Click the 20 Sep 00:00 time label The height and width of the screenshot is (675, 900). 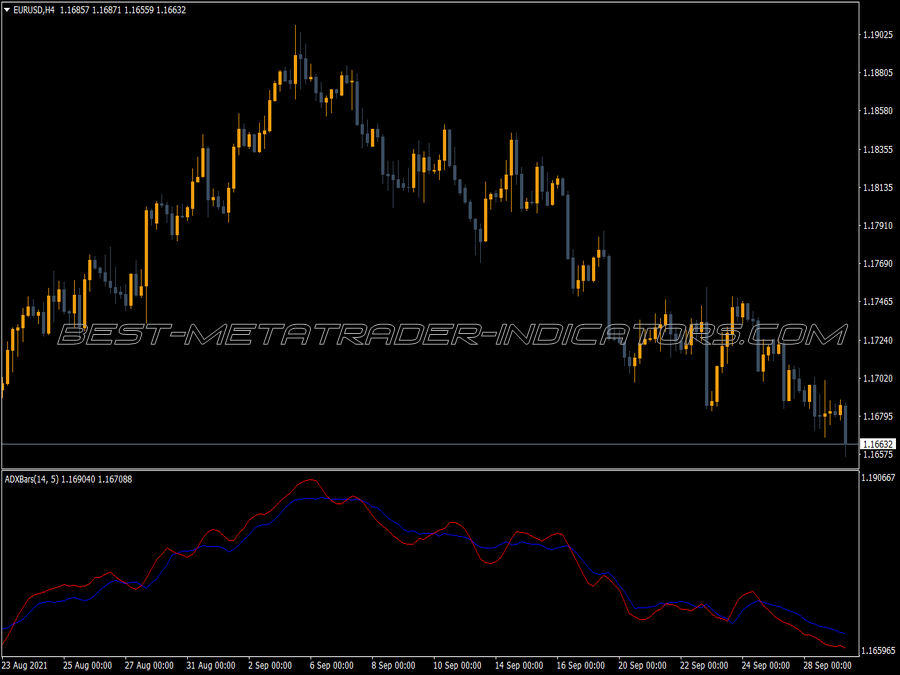click(x=643, y=666)
